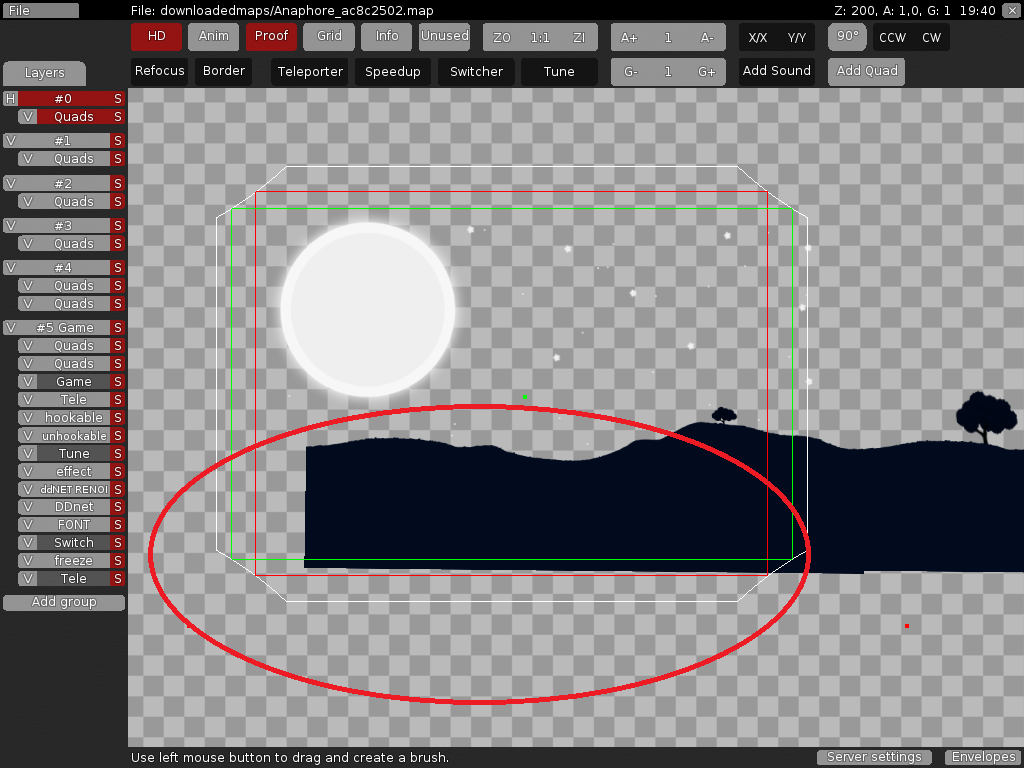The width and height of the screenshot is (1024, 768).
Task: Reset zoom with the 1:1 control
Action: pyautogui.click(x=540, y=36)
